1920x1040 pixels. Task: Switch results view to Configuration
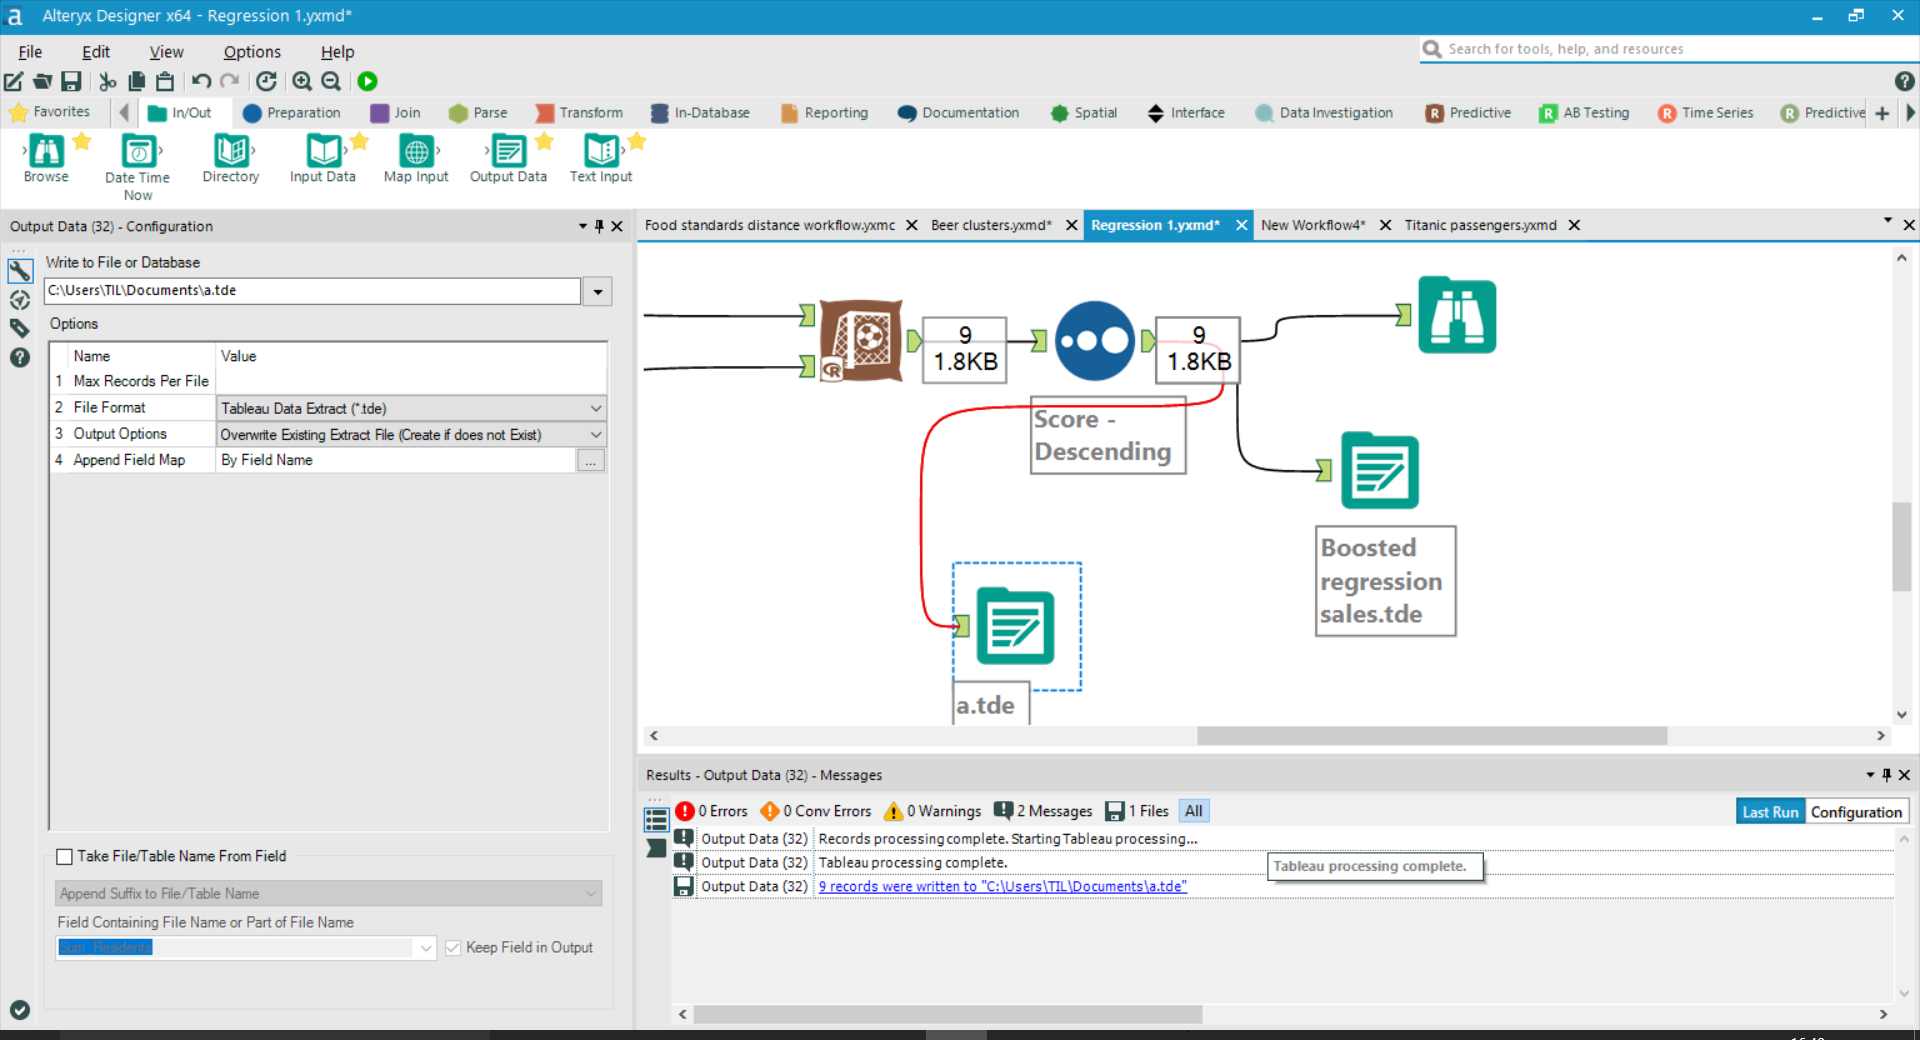click(x=1856, y=811)
